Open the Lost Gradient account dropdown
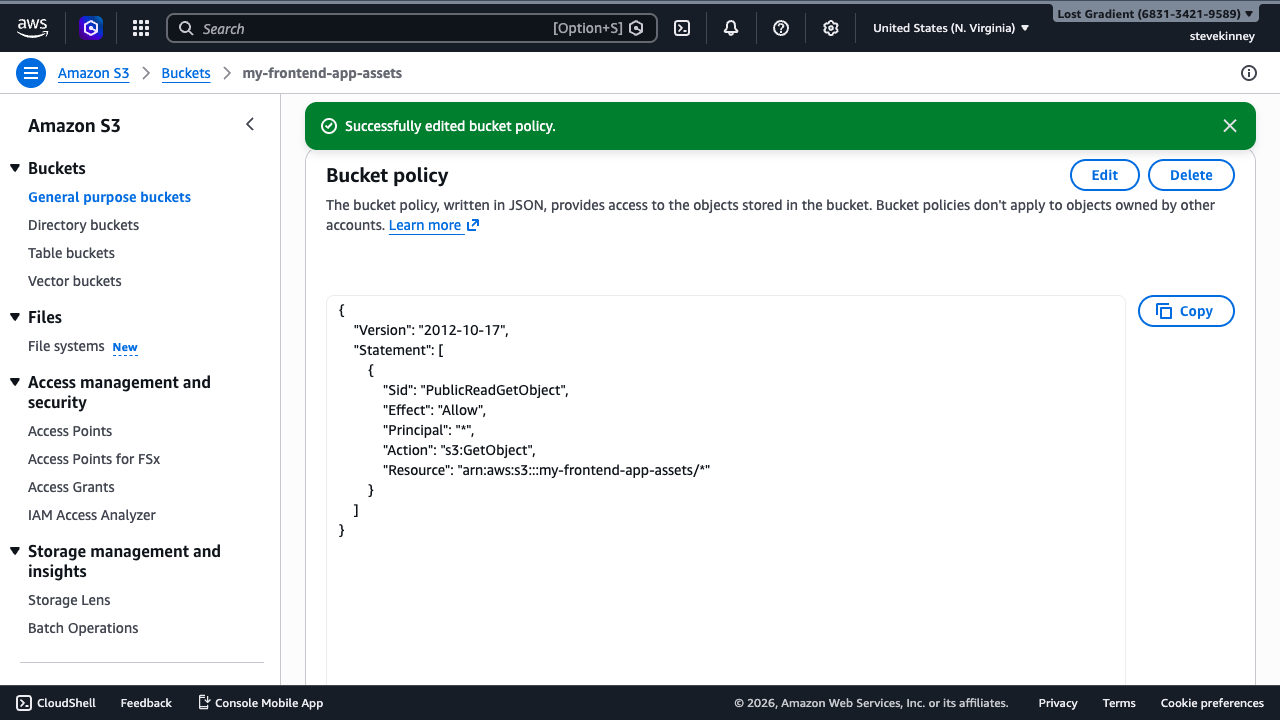 click(x=1155, y=14)
